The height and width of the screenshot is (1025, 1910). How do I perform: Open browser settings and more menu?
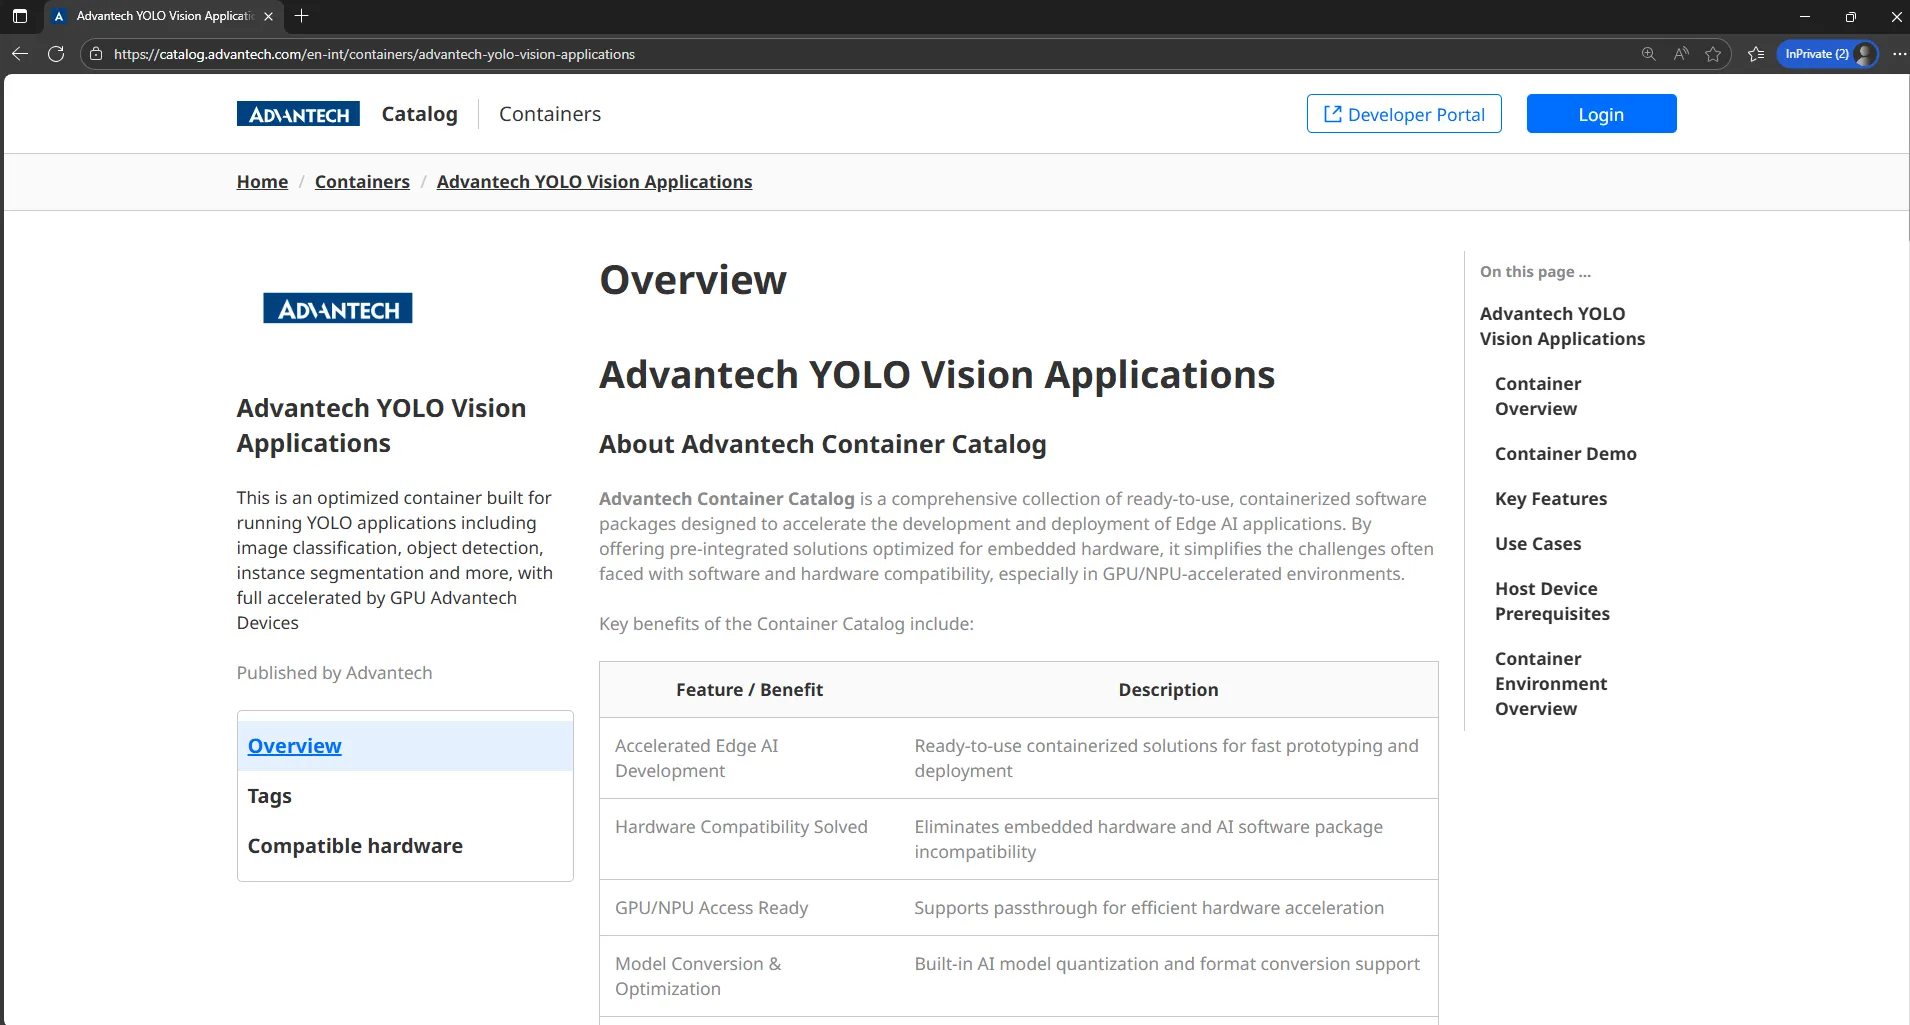[x=1898, y=54]
